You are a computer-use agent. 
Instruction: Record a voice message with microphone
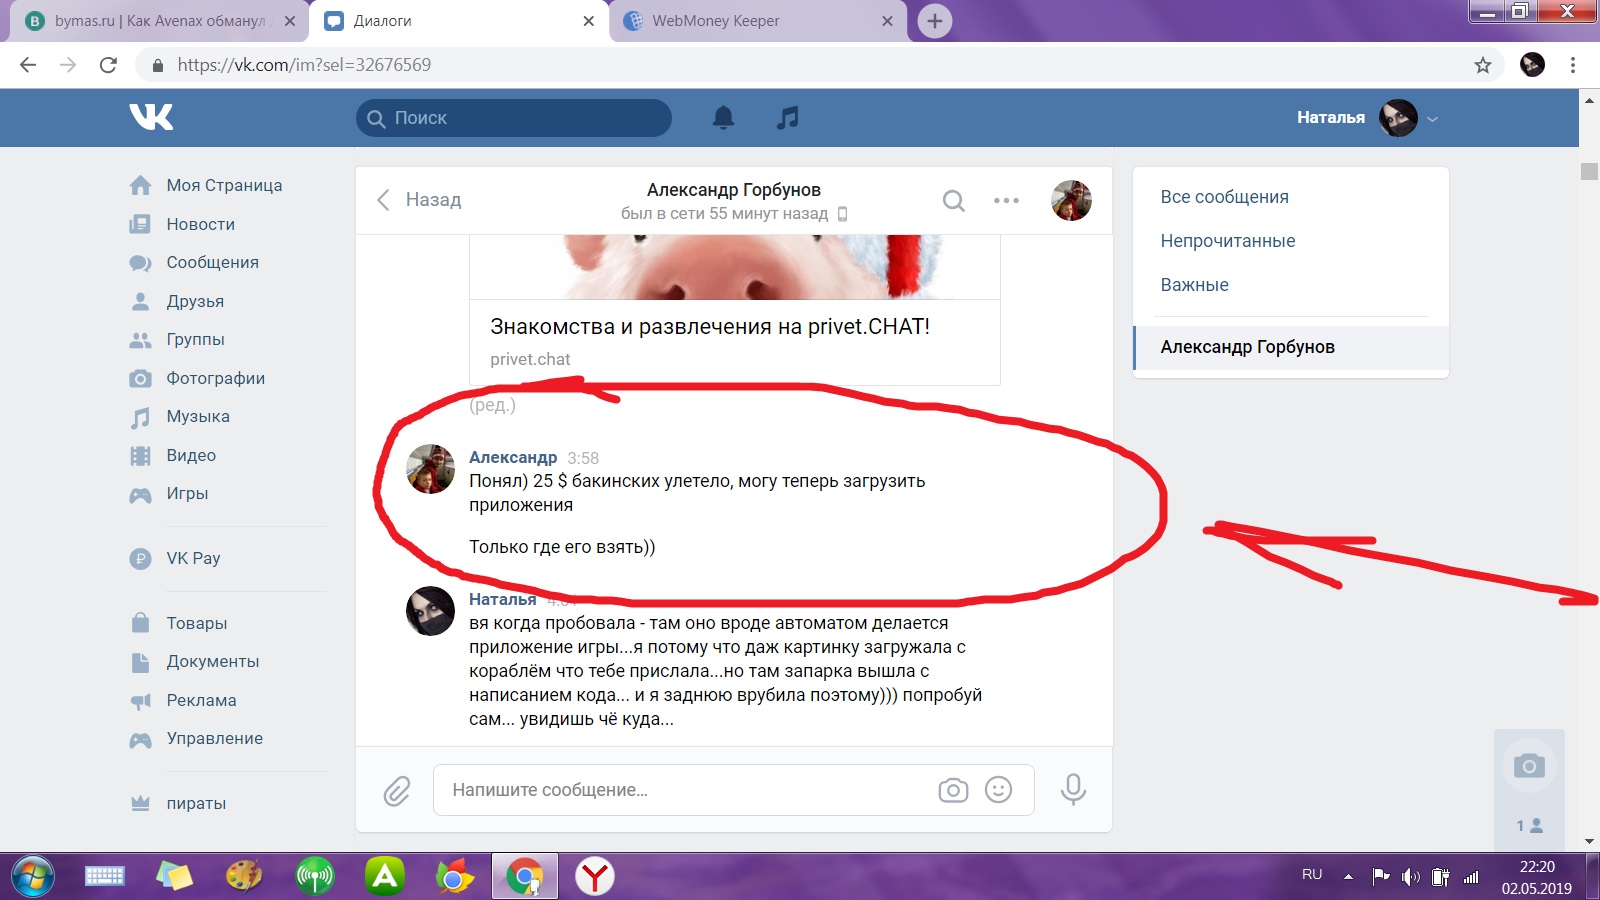click(1073, 790)
